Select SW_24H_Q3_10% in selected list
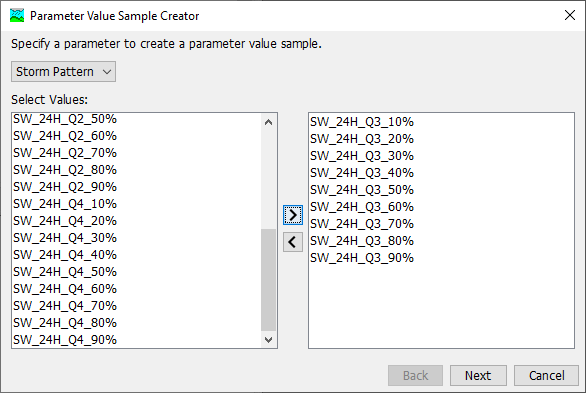The width and height of the screenshot is (586, 393). pos(441,122)
